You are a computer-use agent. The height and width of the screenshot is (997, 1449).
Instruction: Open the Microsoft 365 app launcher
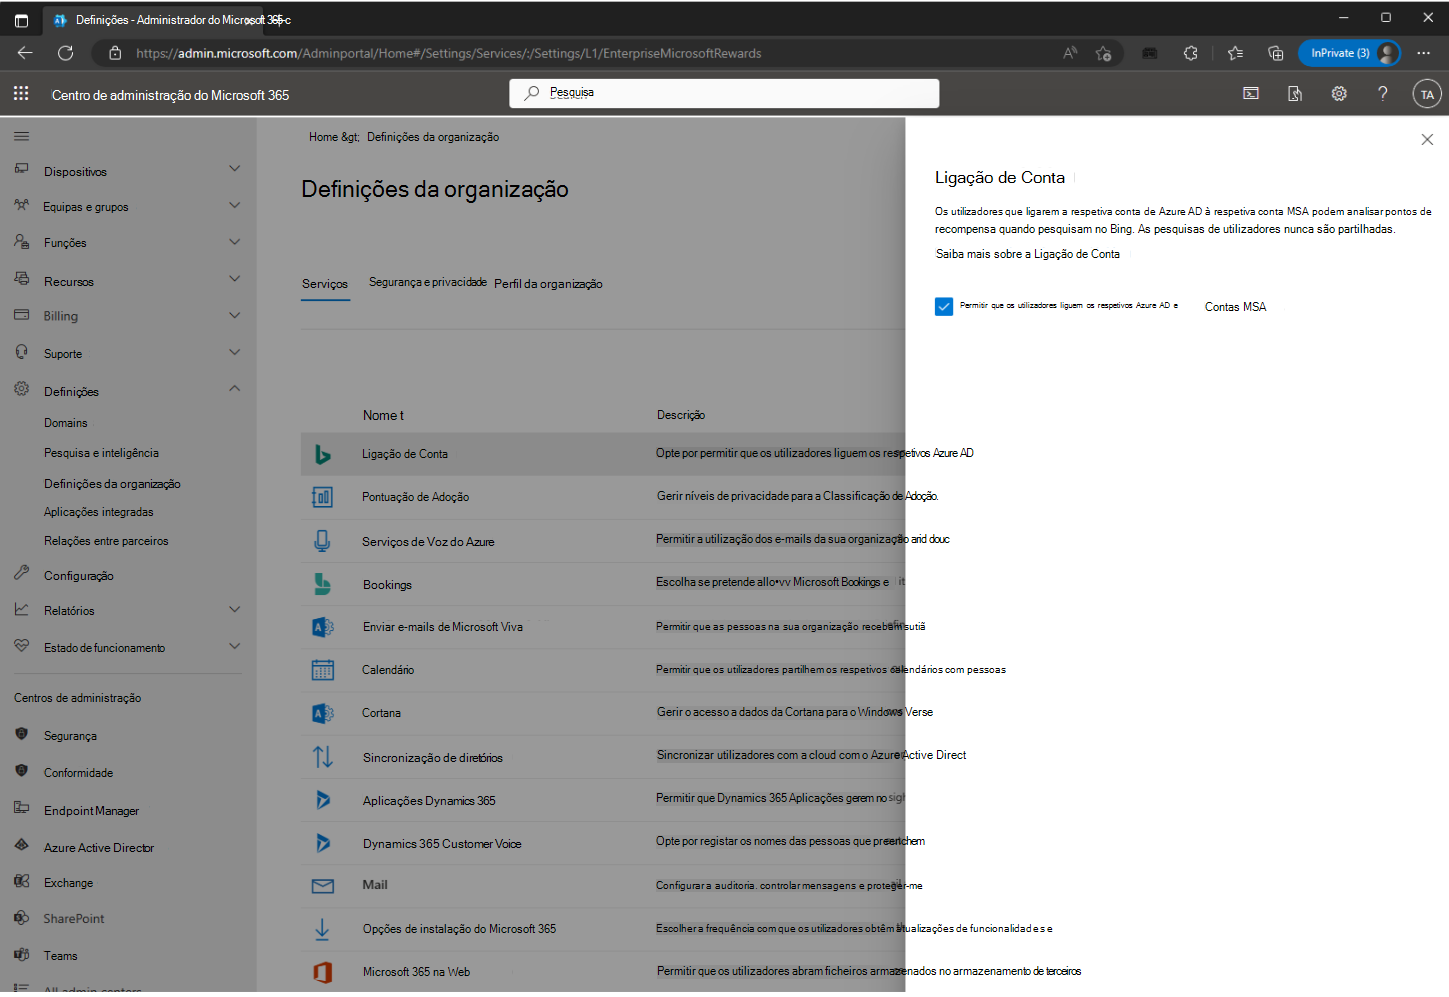tap(21, 94)
